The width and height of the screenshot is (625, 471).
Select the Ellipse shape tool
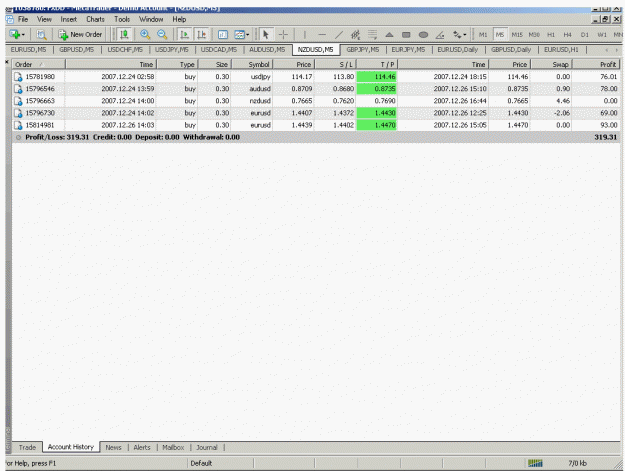click(x=423, y=35)
